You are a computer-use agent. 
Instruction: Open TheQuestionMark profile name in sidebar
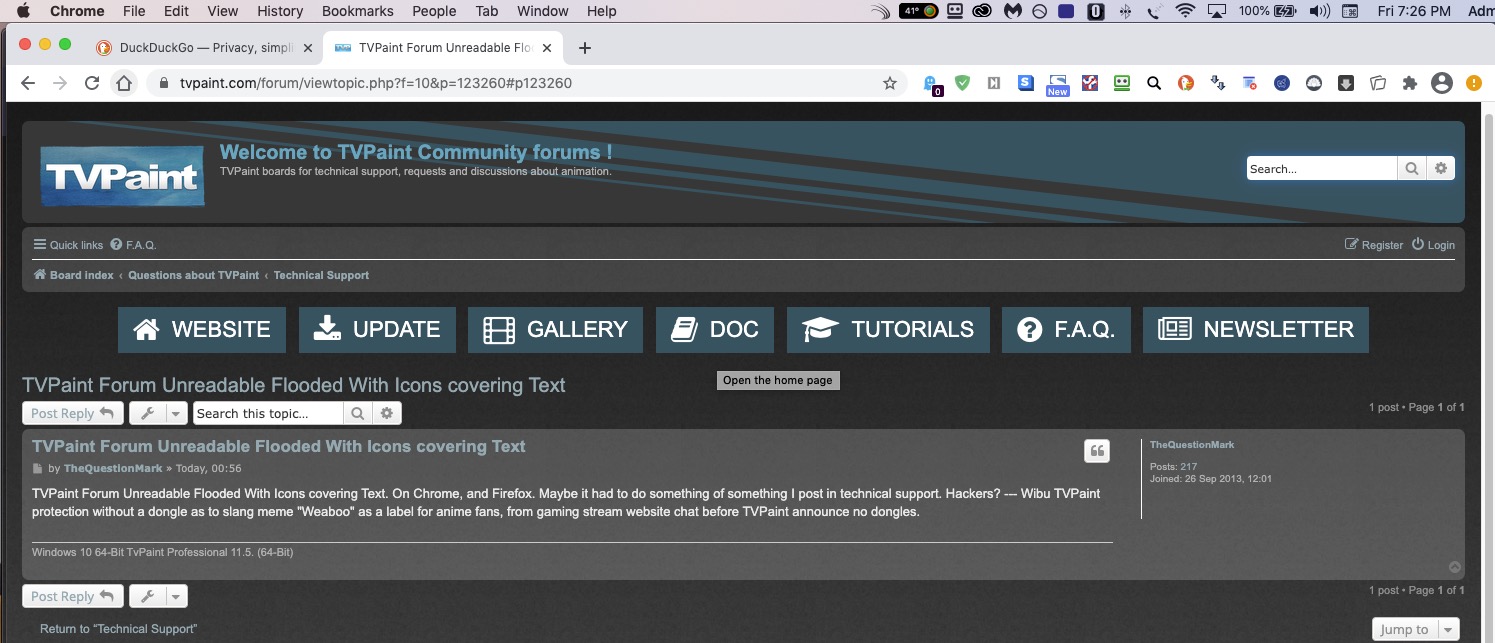(x=1192, y=445)
